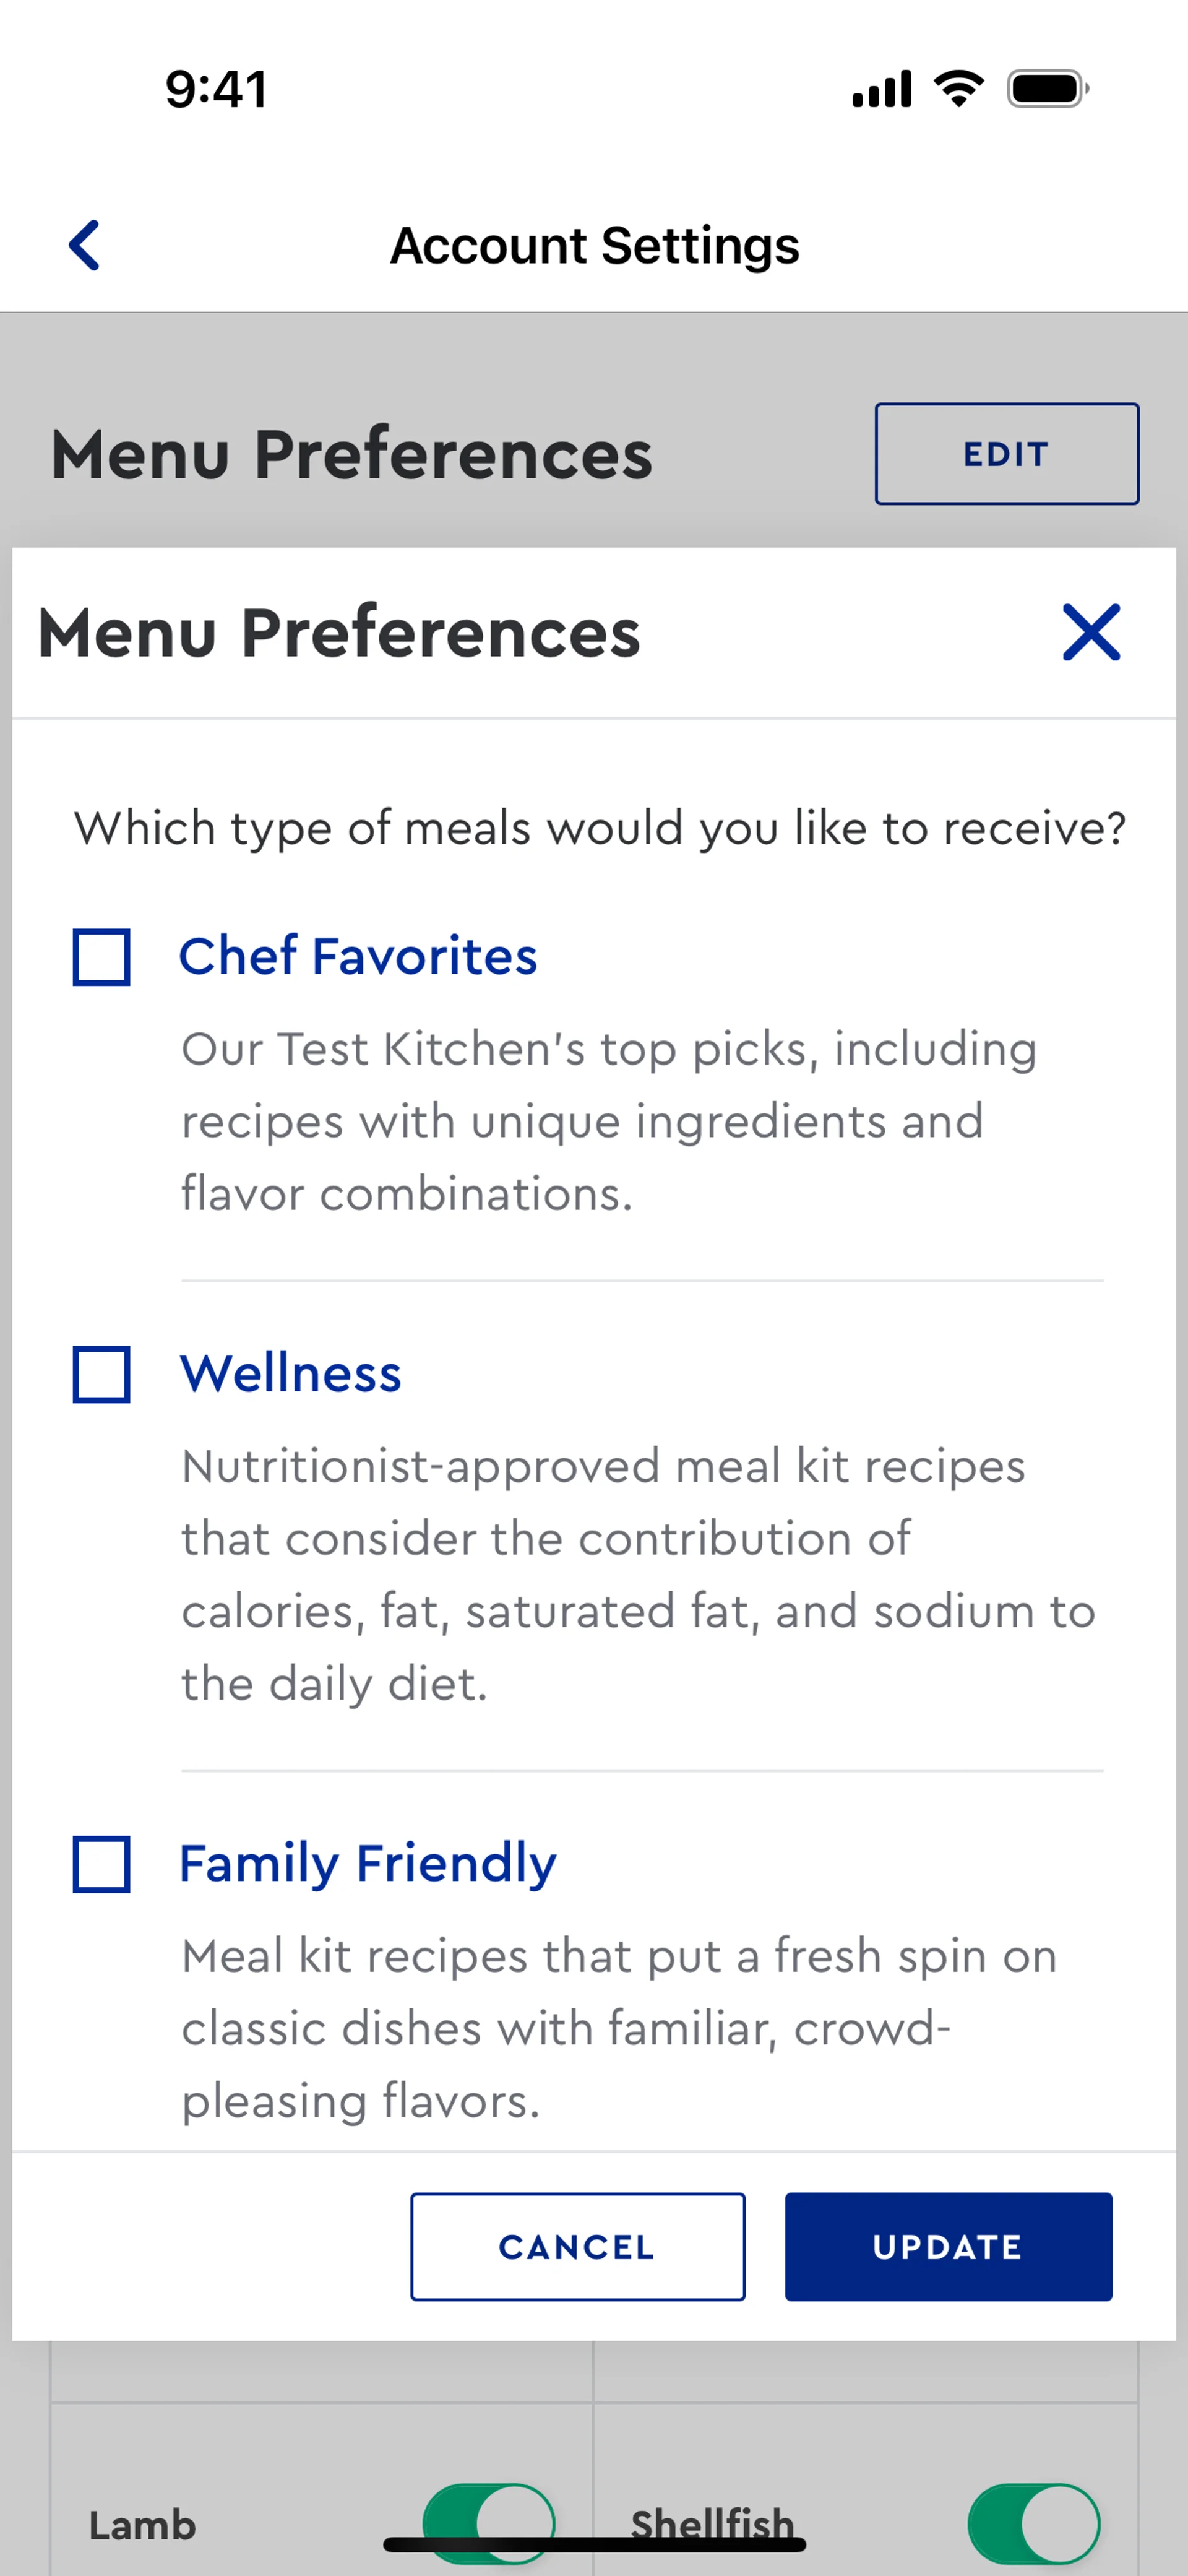Tick the Family Friendly checkbox

tap(101, 1864)
